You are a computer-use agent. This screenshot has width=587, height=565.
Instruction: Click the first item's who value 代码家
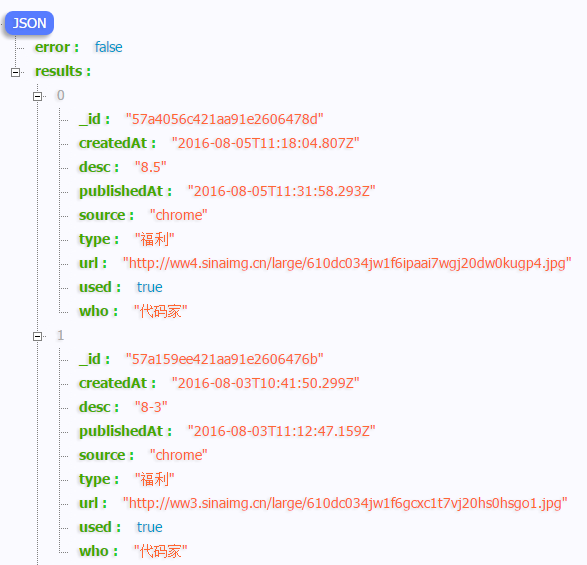[161, 311]
